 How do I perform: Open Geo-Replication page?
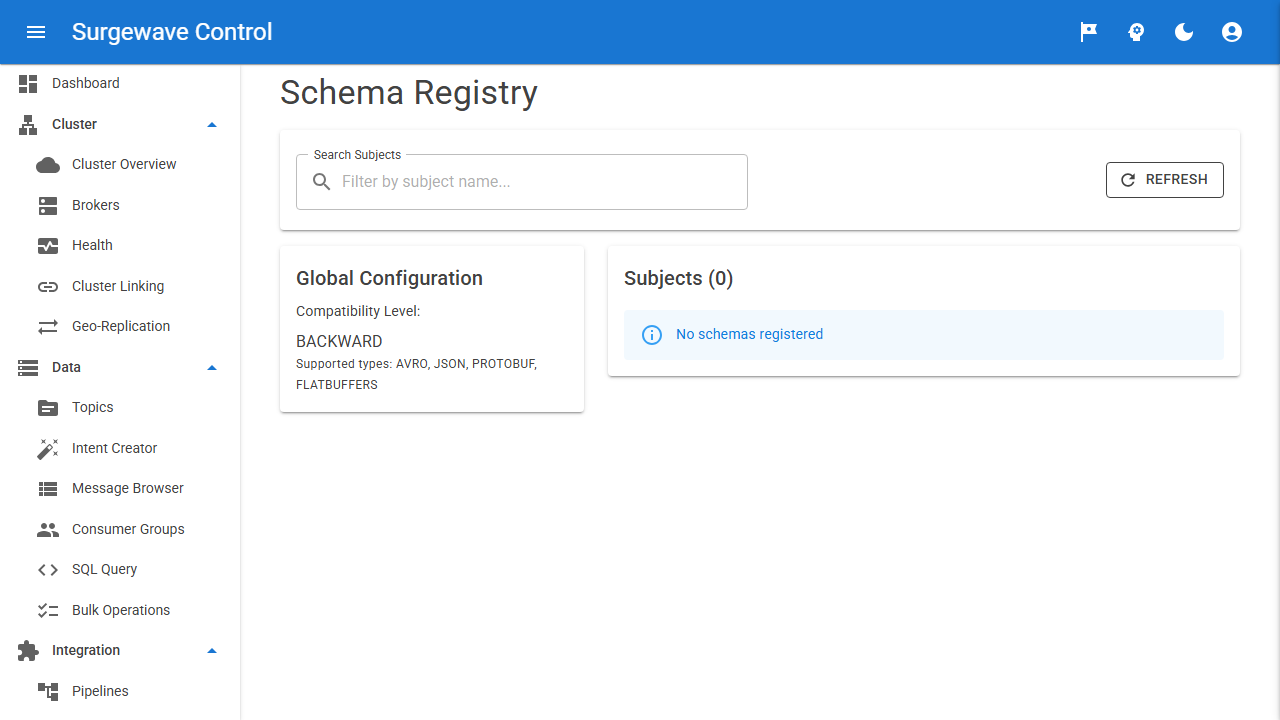pyautogui.click(x=120, y=327)
